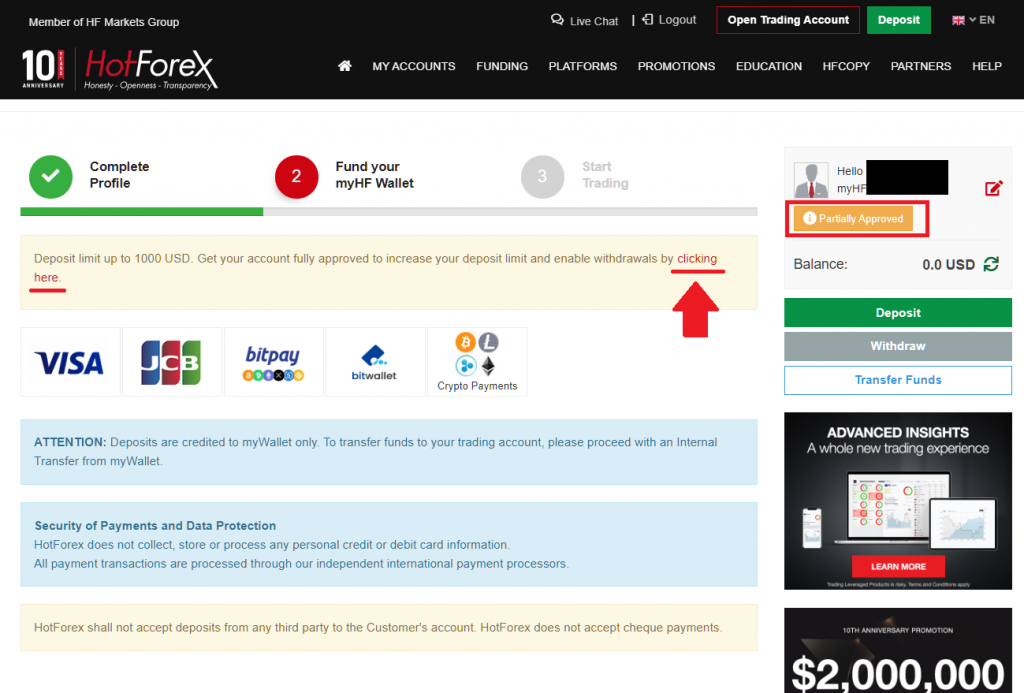Image resolution: width=1024 pixels, height=693 pixels.
Task: Select the VISA payment method
Action: click(x=70, y=362)
